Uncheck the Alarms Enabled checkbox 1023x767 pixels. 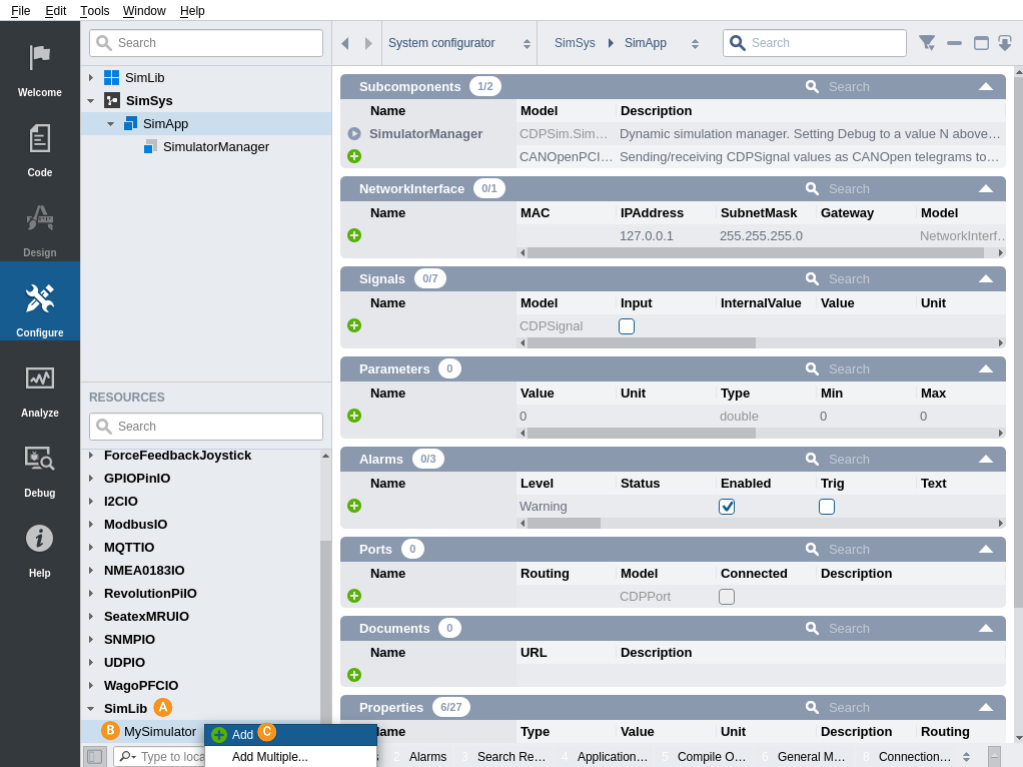(x=727, y=507)
